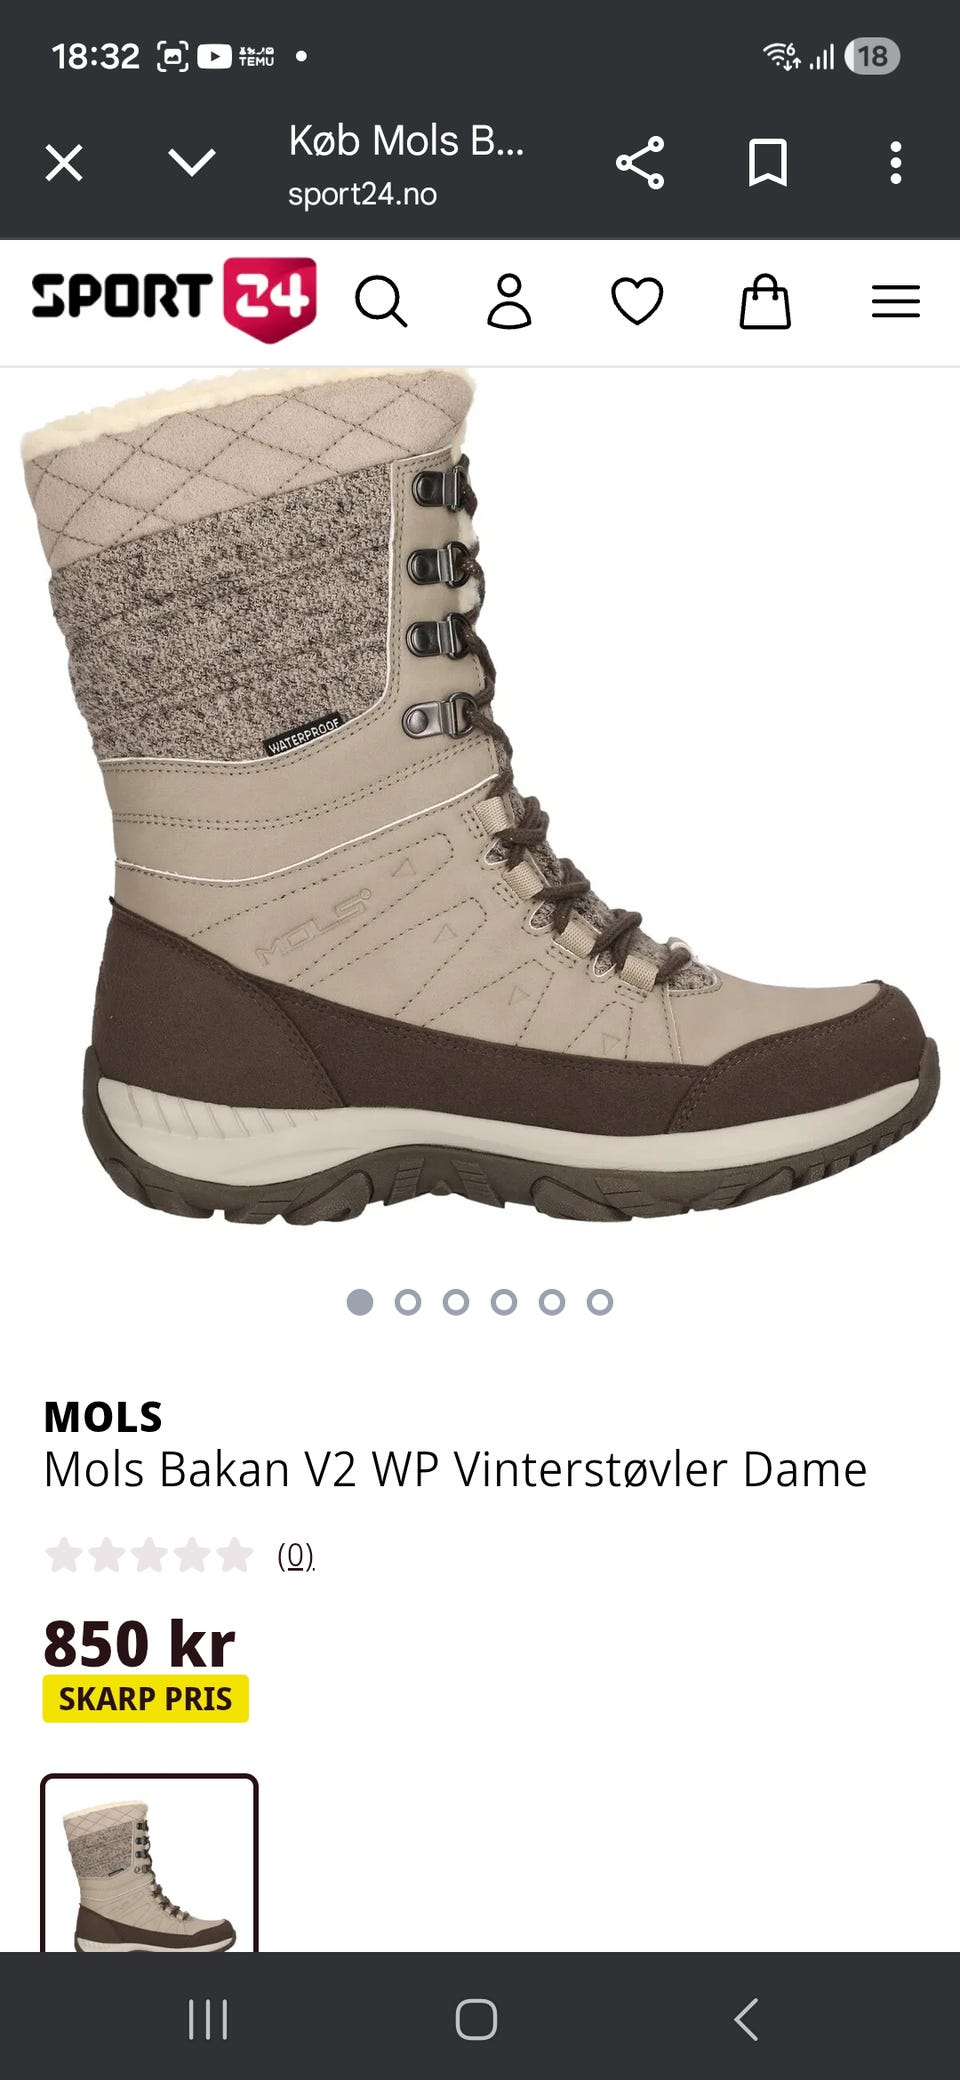Select the last image carousel dot
This screenshot has width=960, height=2080.
(x=600, y=1302)
